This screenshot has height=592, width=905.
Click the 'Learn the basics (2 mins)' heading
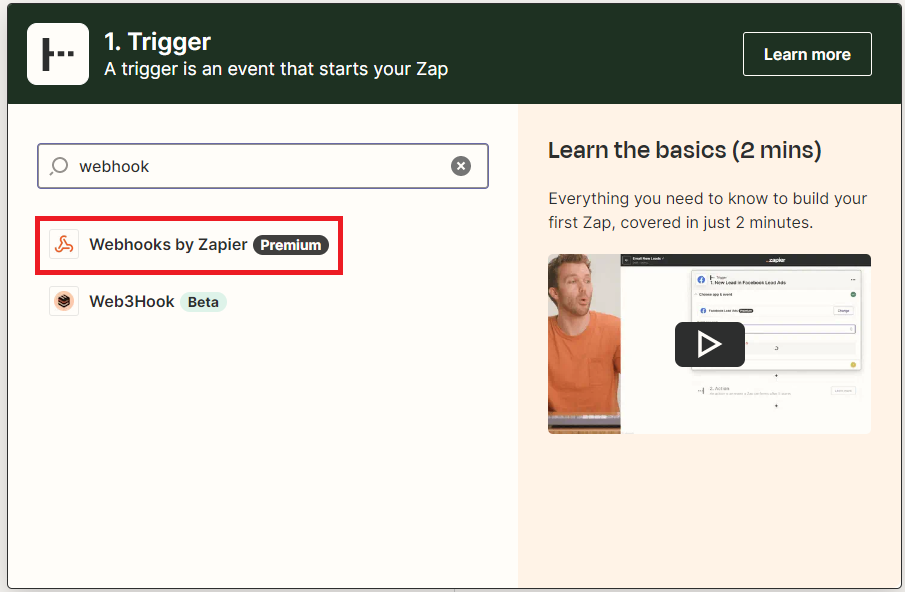(685, 150)
